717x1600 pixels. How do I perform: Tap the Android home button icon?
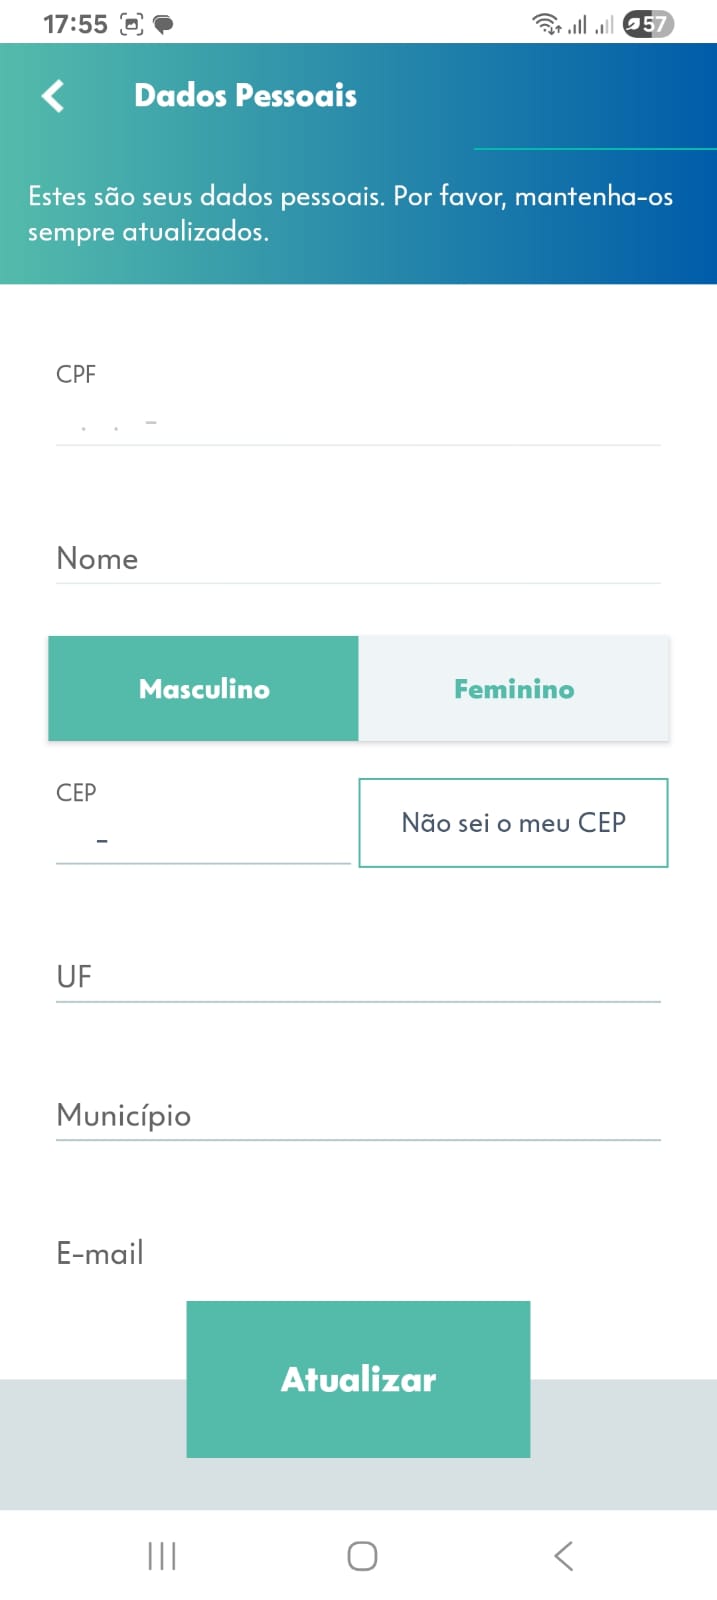[x=362, y=1556]
